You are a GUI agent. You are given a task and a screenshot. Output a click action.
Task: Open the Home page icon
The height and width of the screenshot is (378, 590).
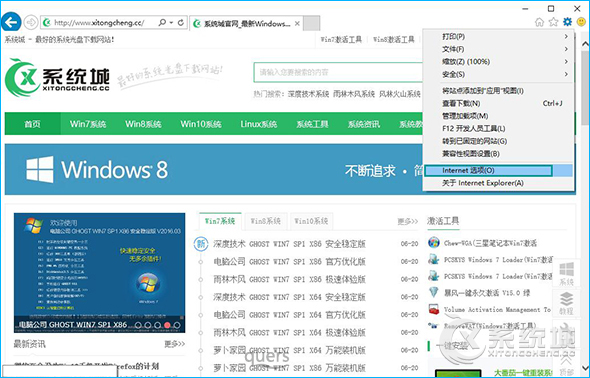pos(540,22)
